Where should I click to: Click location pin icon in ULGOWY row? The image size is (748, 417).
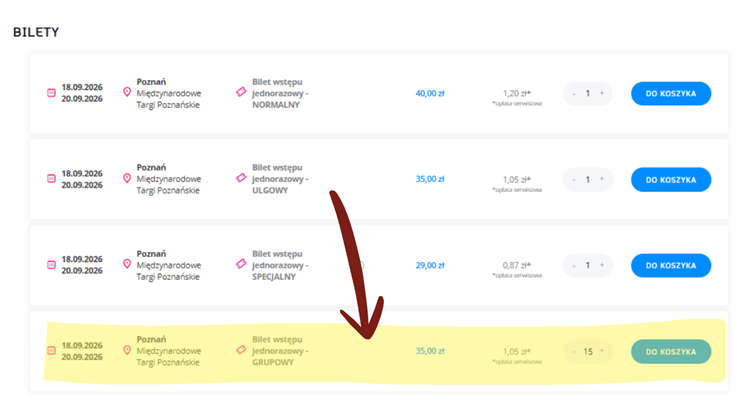tap(127, 178)
